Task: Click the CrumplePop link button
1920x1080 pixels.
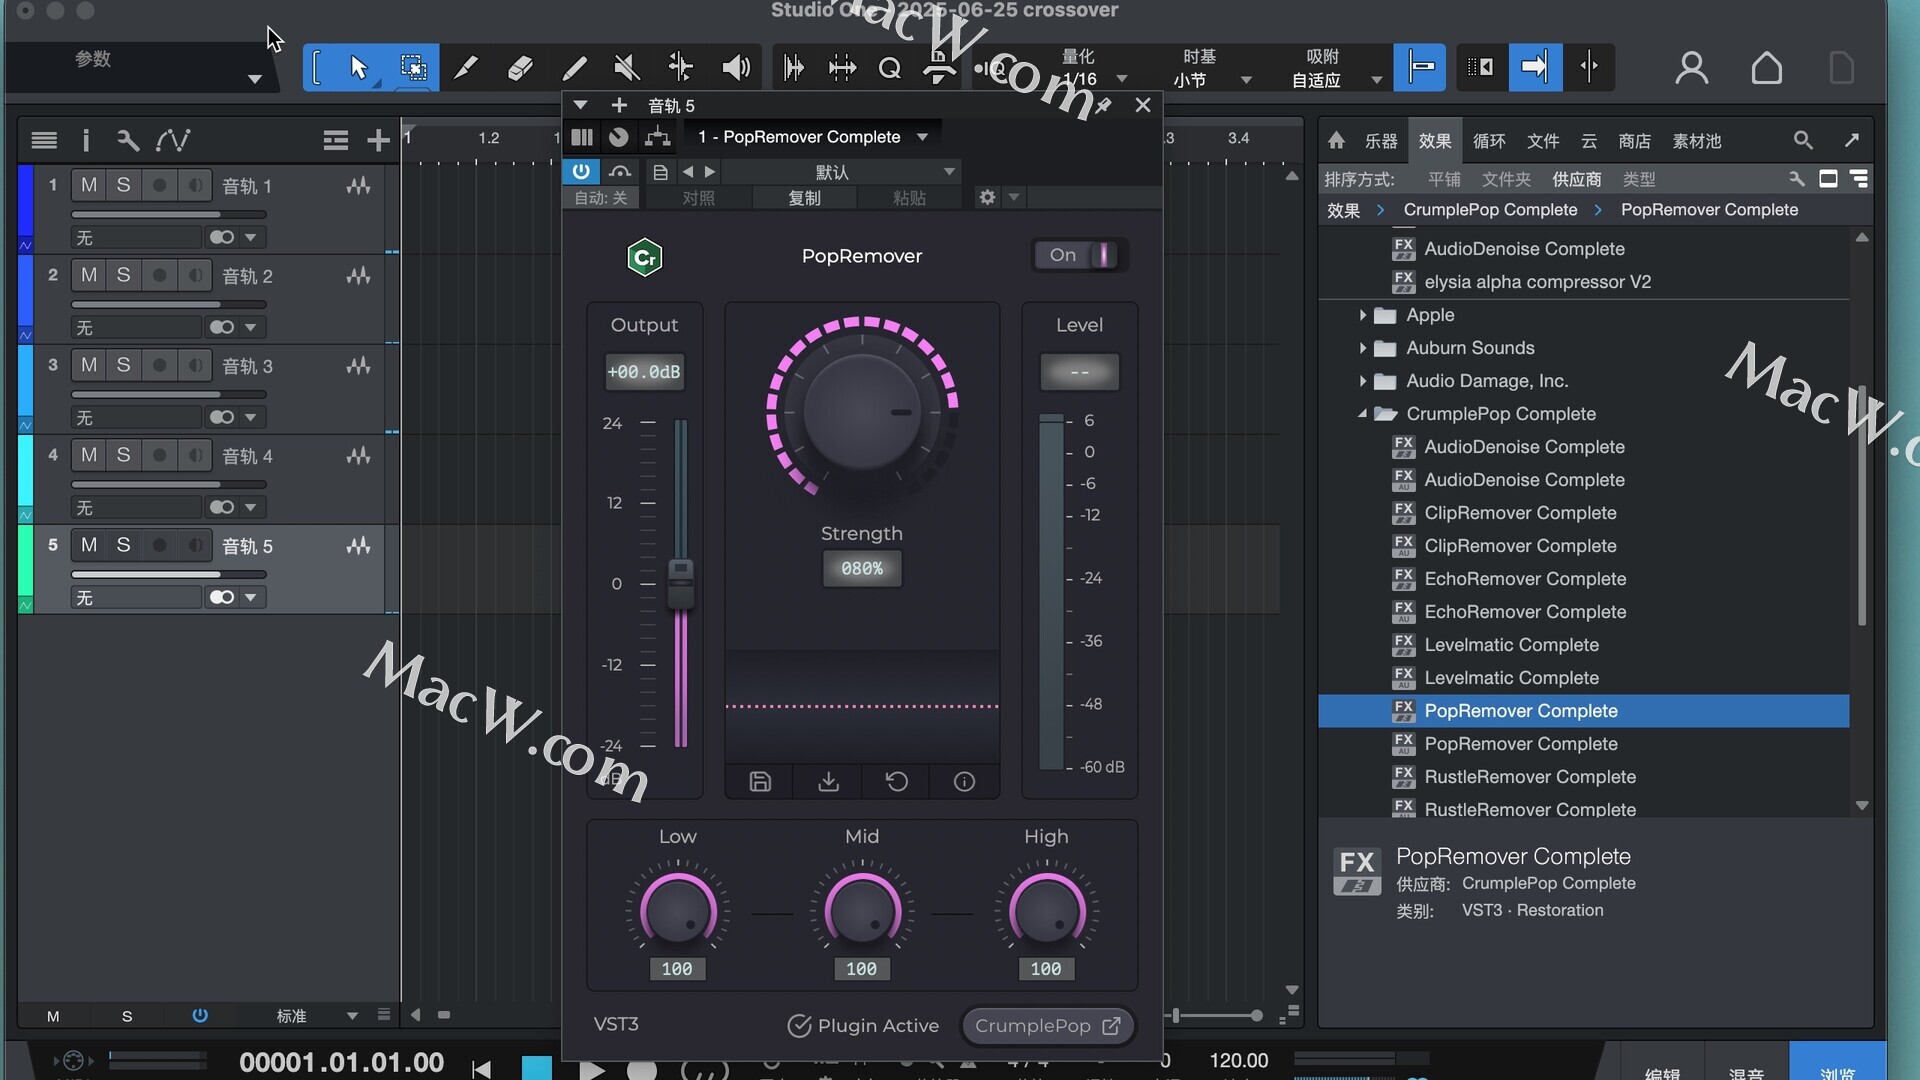Action: (1047, 1026)
